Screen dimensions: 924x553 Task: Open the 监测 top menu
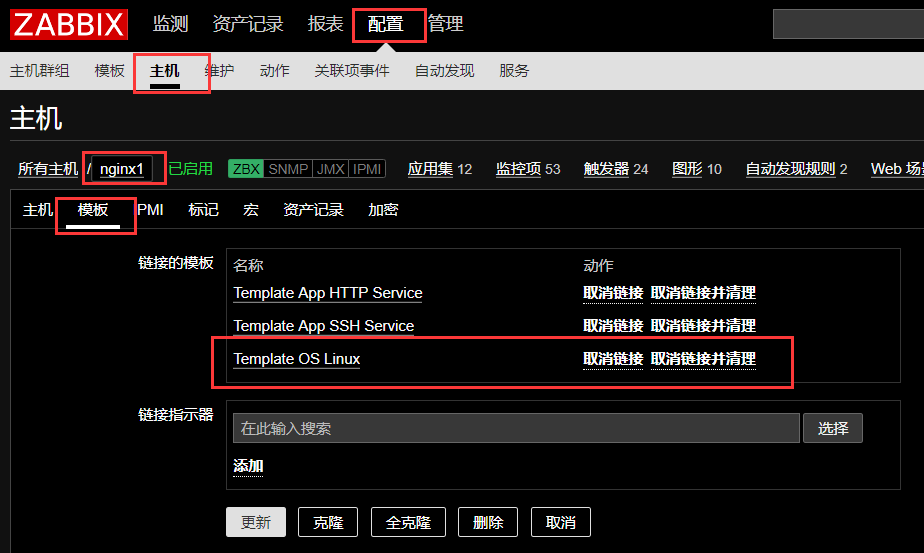click(170, 24)
